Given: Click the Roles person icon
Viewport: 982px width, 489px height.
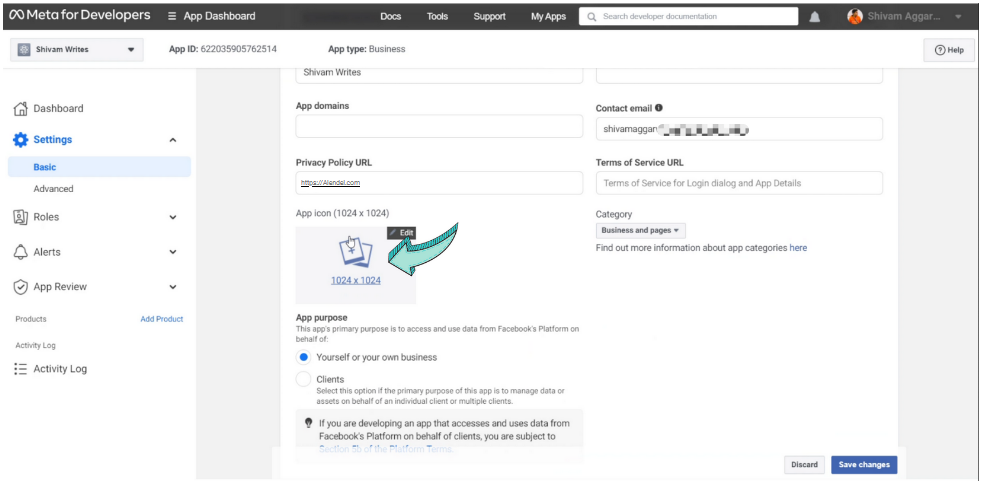Looking at the screenshot, I should 20,217.
